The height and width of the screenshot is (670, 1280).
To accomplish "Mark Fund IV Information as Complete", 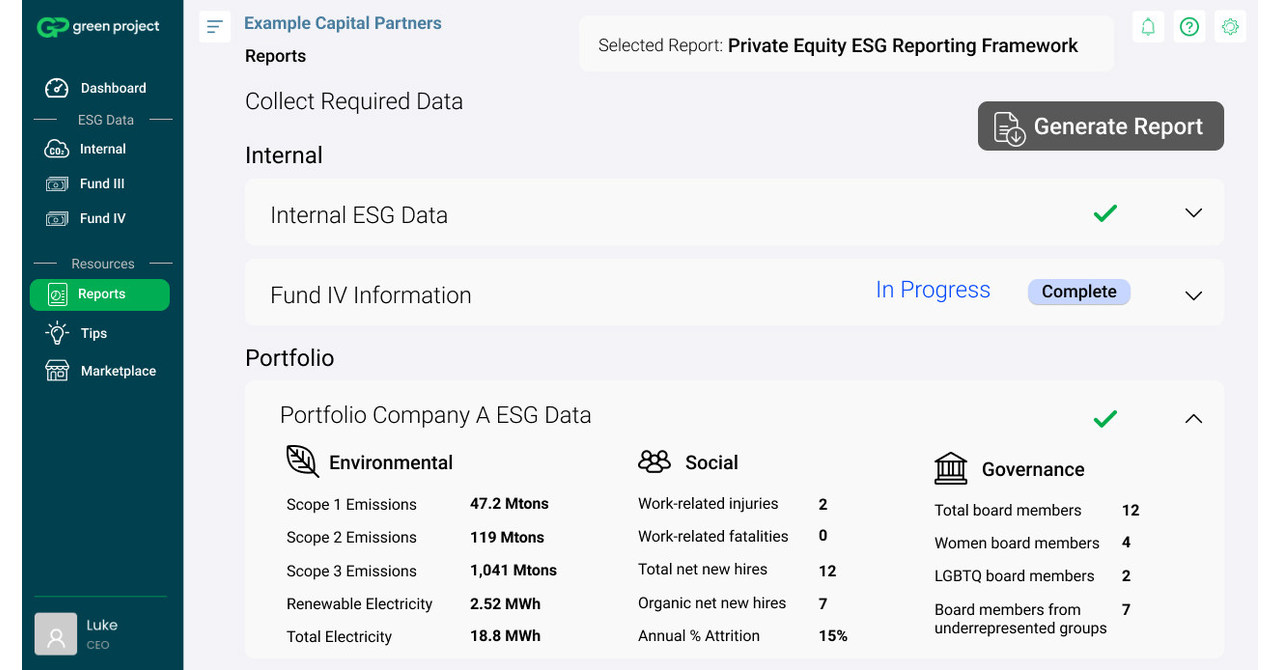I will tap(1078, 292).
